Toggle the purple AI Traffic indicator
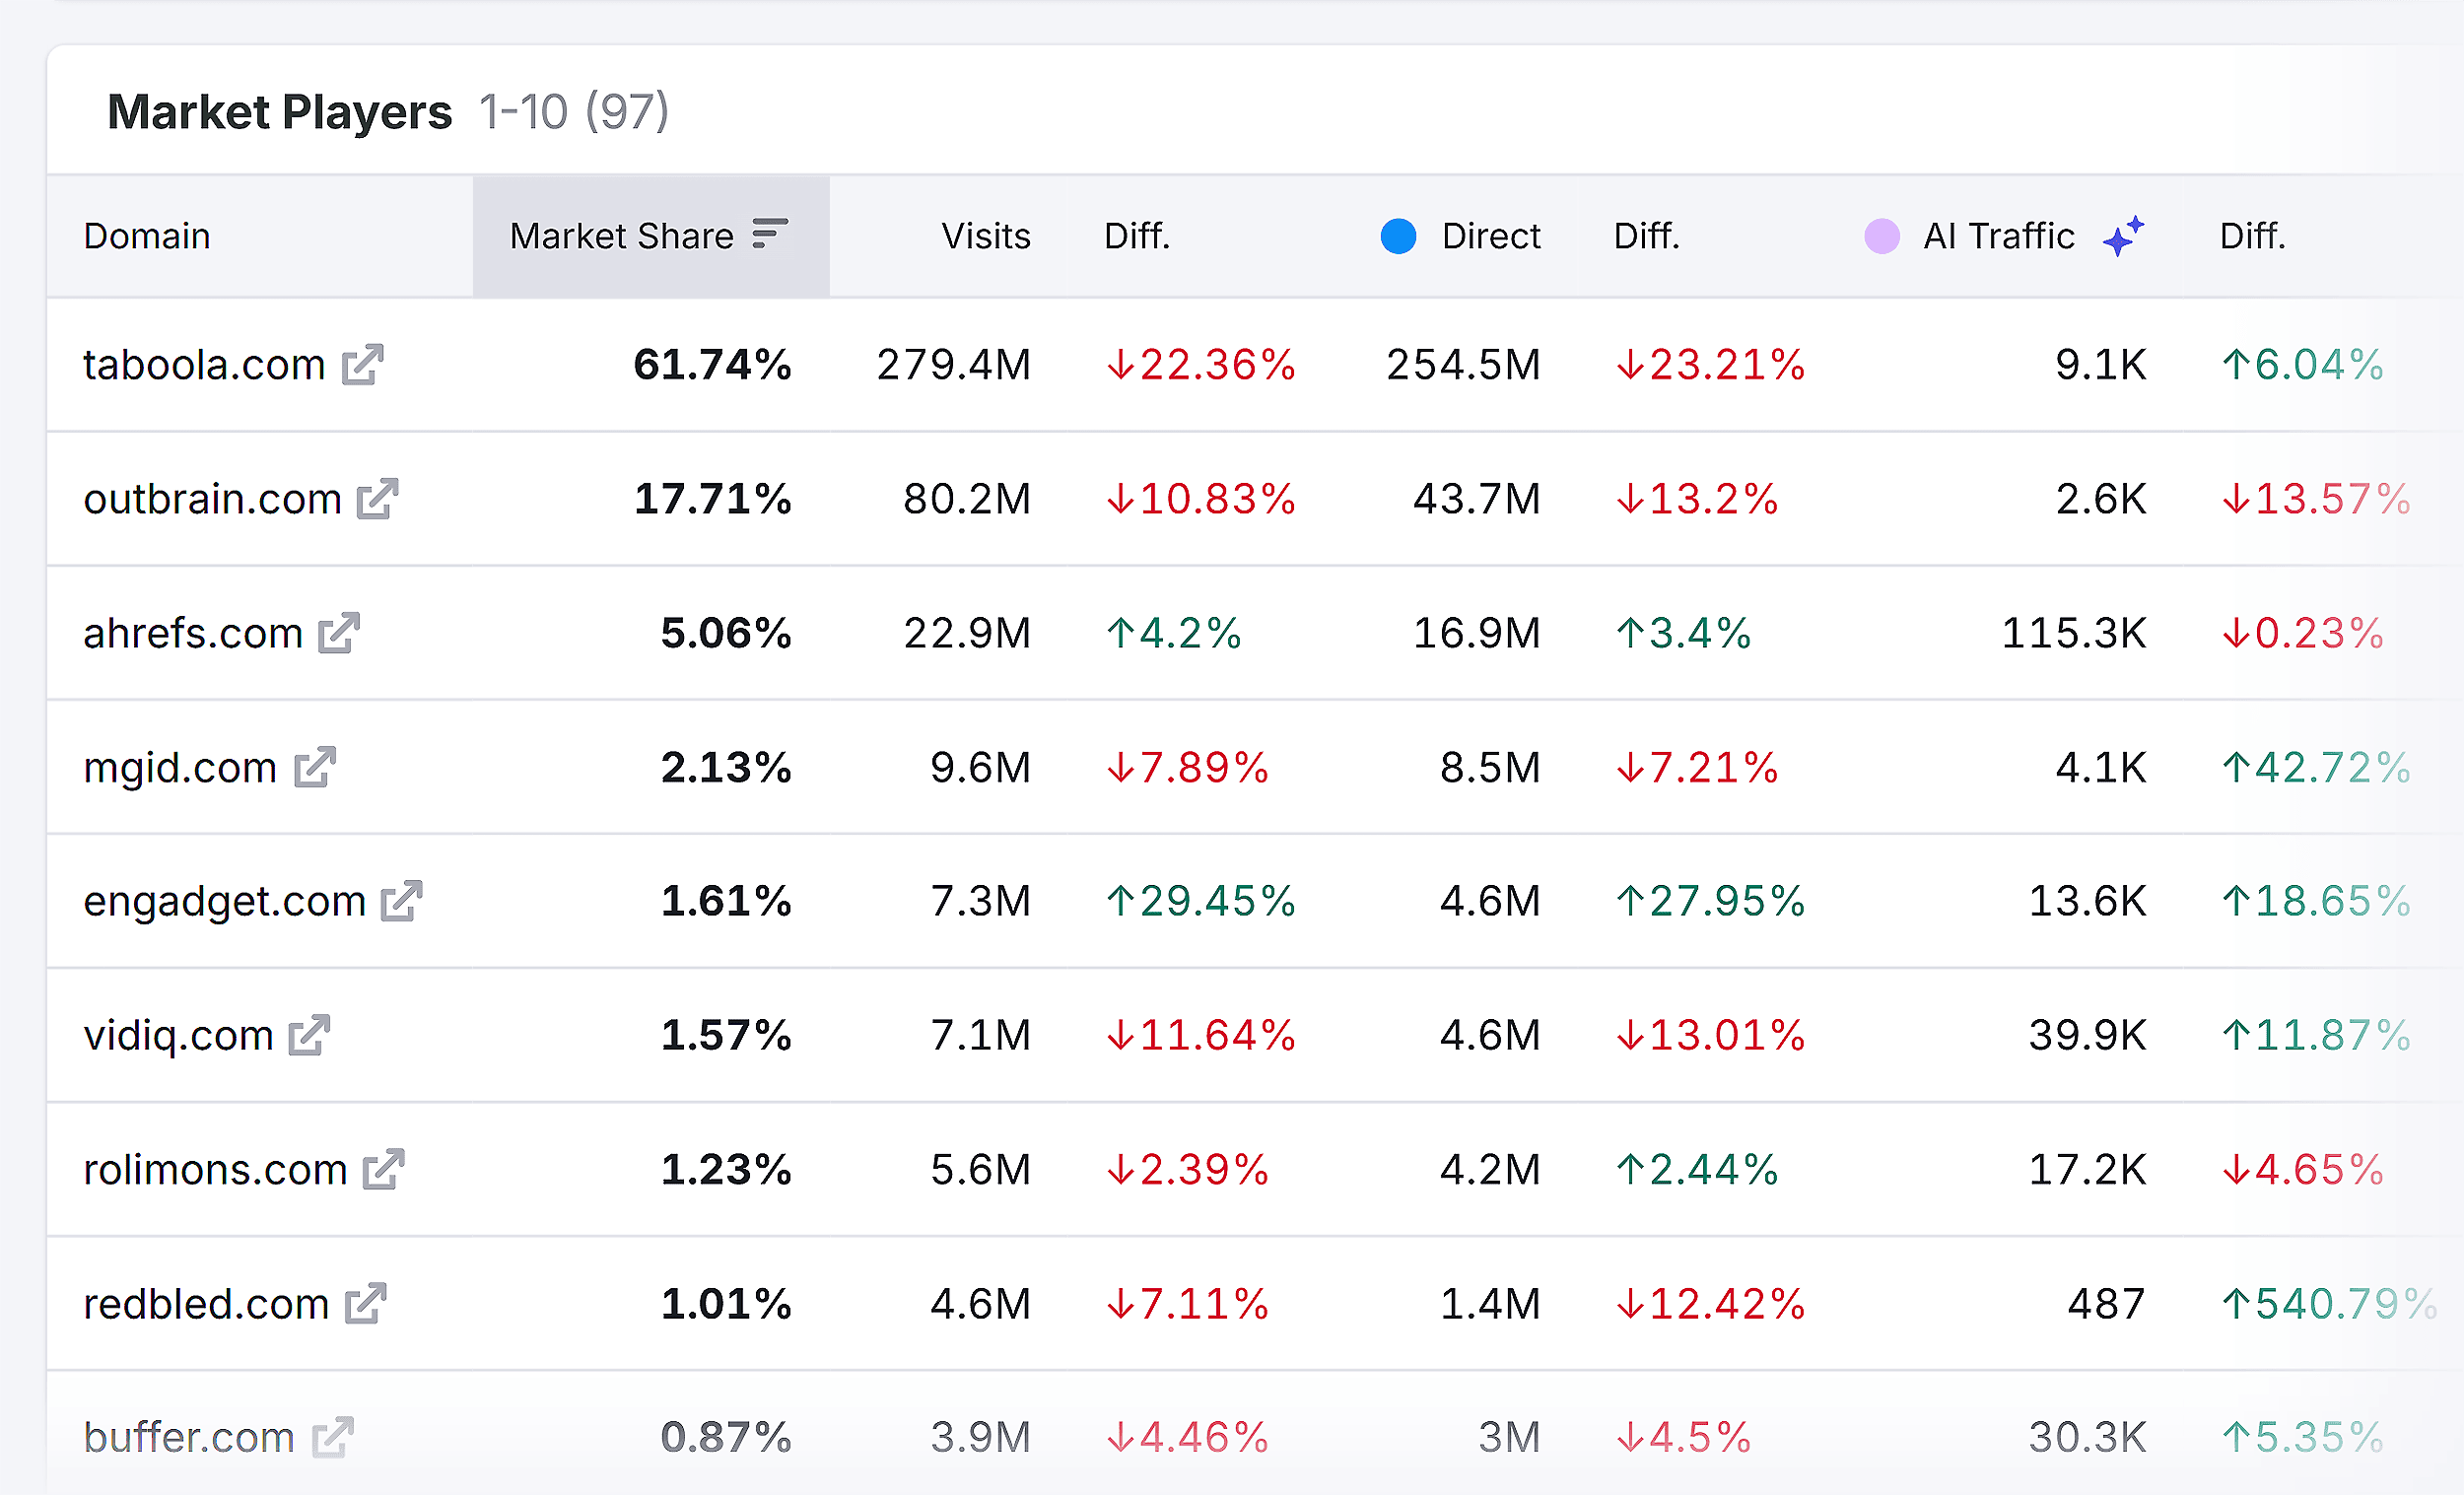The image size is (2464, 1495). pyautogui.click(x=1883, y=236)
